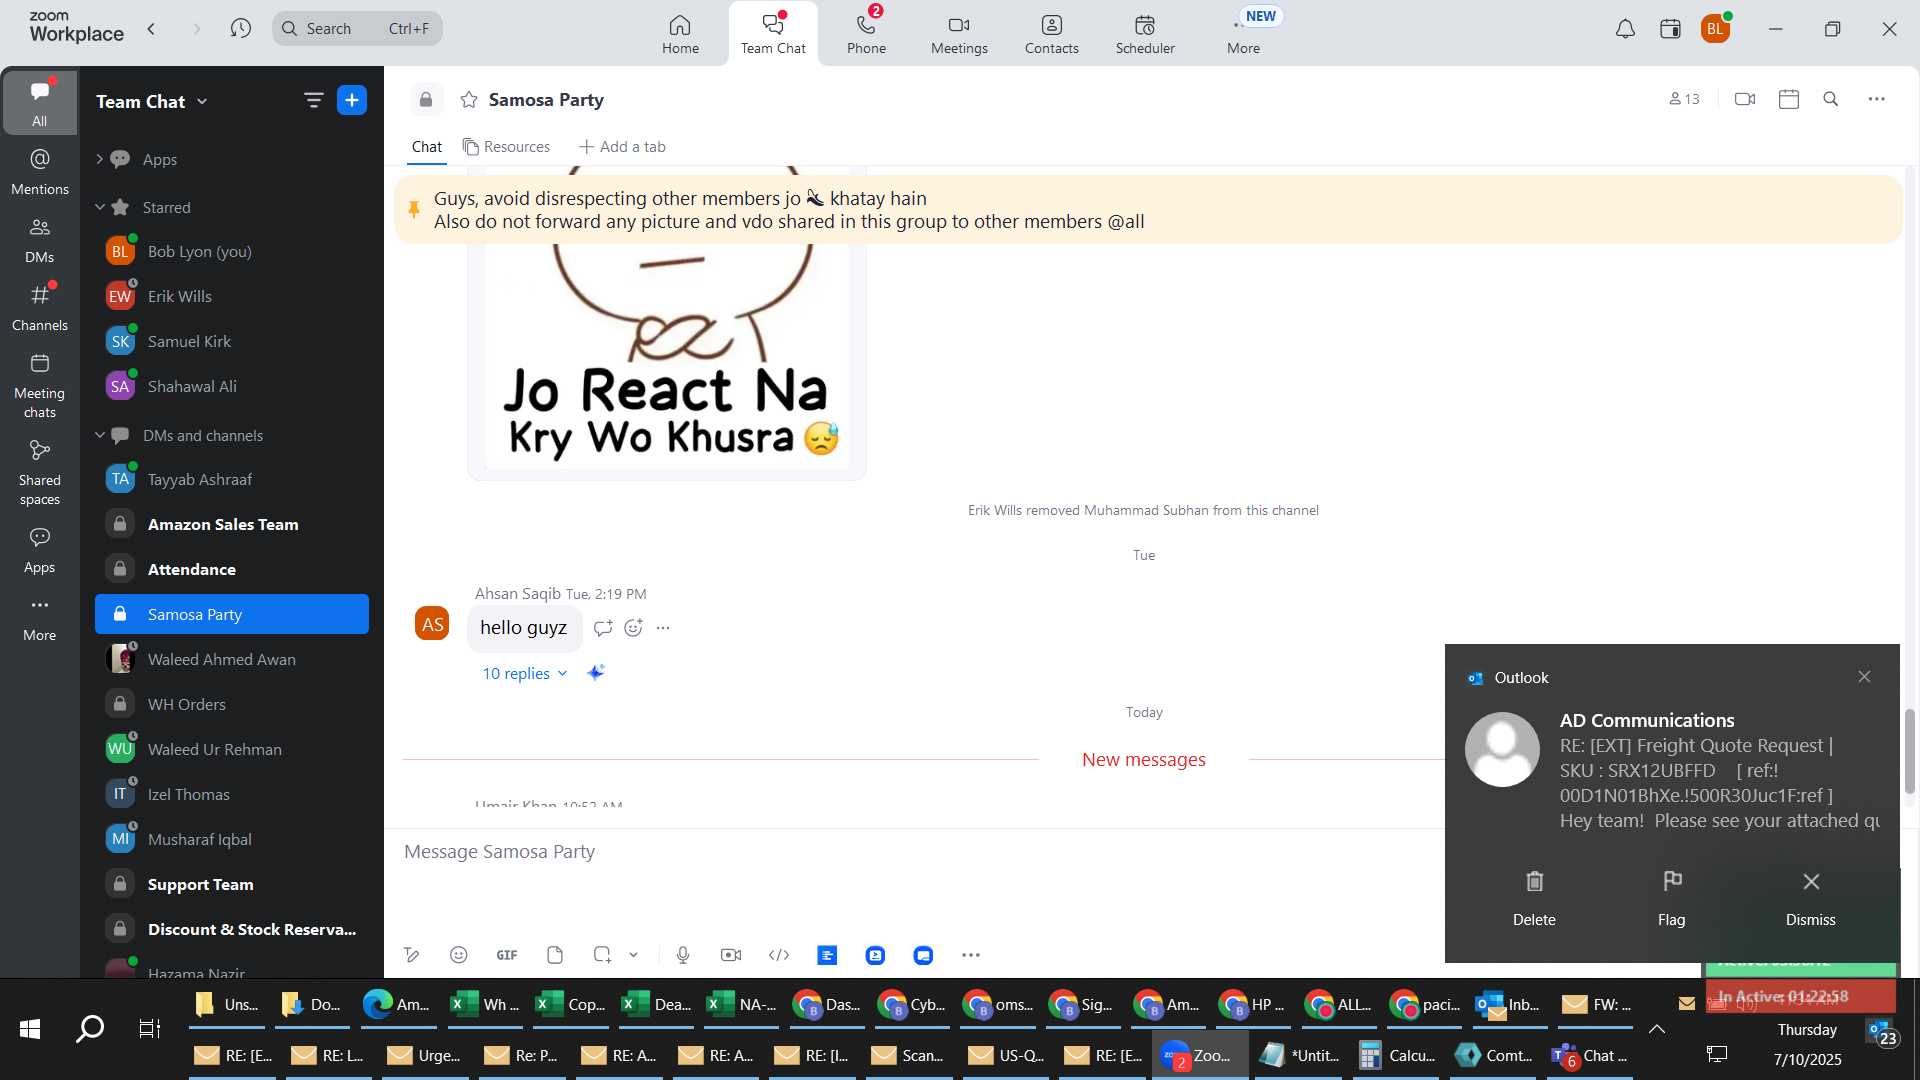Click the screenshot capture icon
The height and width of the screenshot is (1080, 1920).
click(x=602, y=955)
